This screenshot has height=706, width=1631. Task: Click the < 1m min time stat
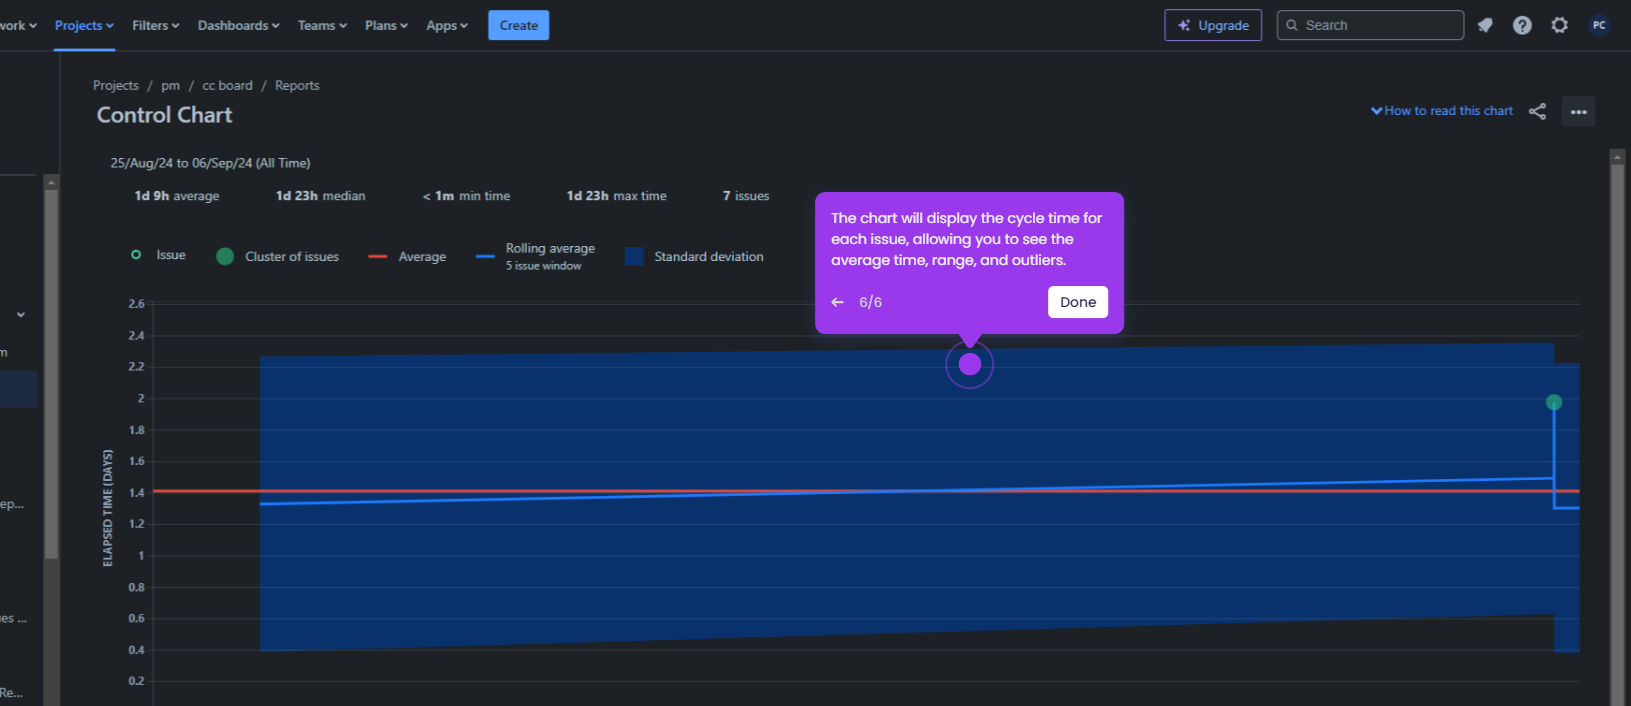466,196
